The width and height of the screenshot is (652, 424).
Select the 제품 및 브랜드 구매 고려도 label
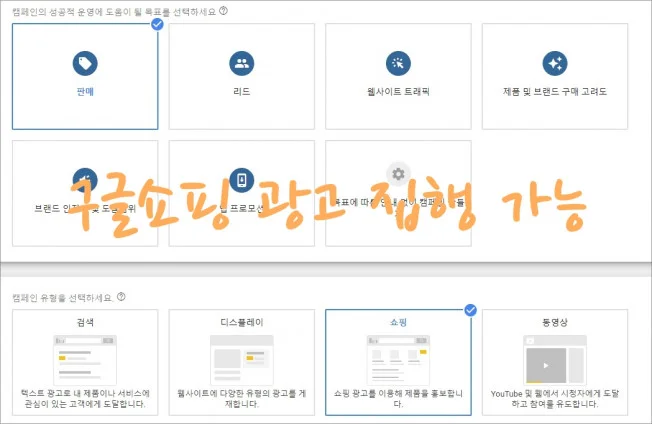pyautogui.click(x=555, y=91)
